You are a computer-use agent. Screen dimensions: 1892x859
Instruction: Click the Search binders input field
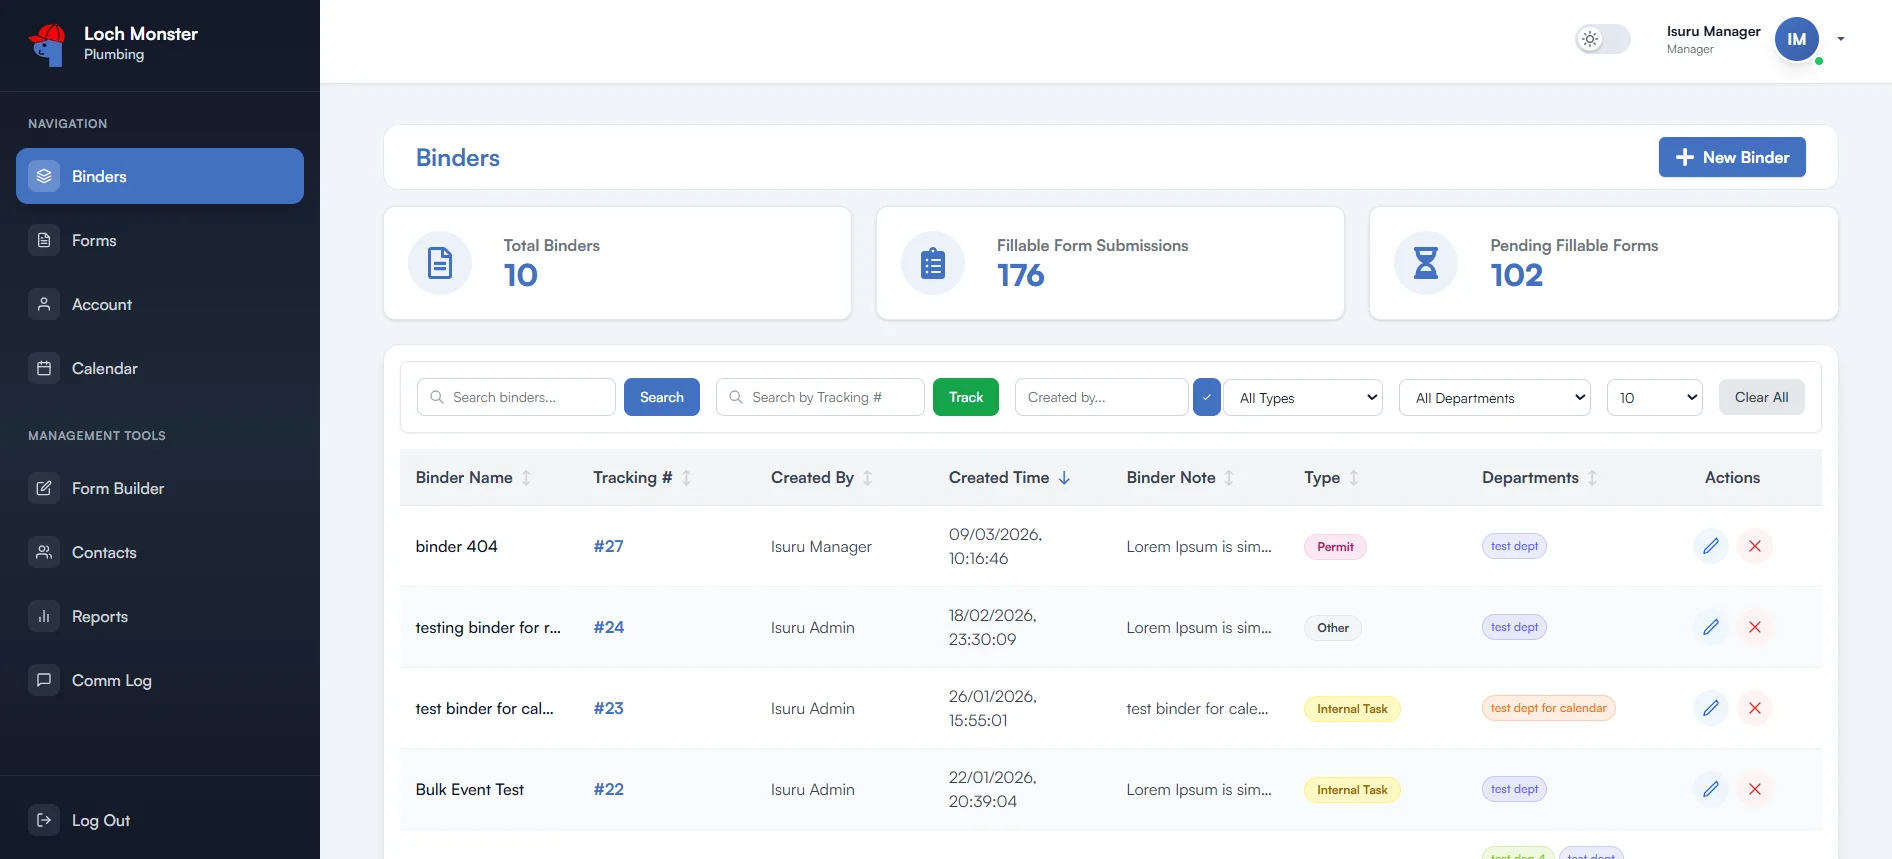[x=527, y=397]
